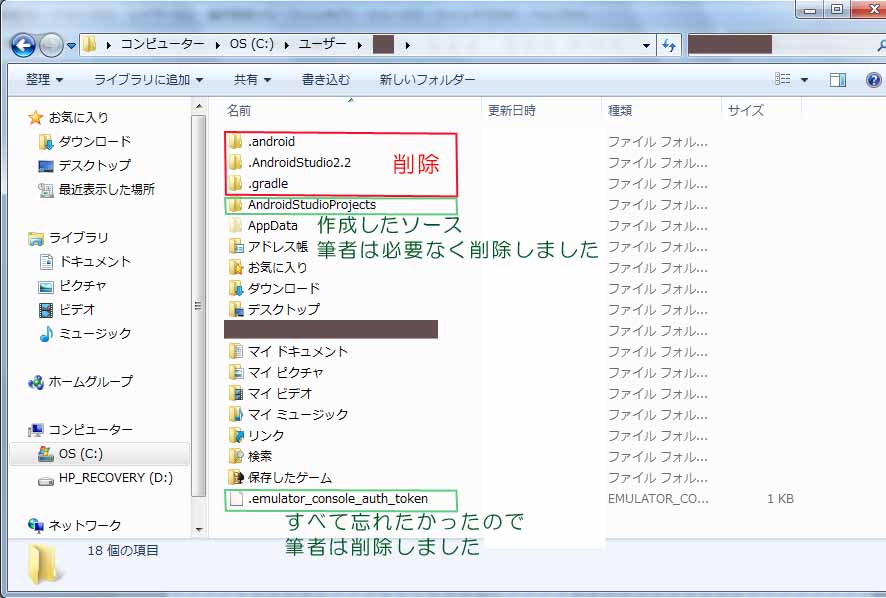
Task: Sort by the サイズ column header
Action: pyautogui.click(x=745, y=111)
